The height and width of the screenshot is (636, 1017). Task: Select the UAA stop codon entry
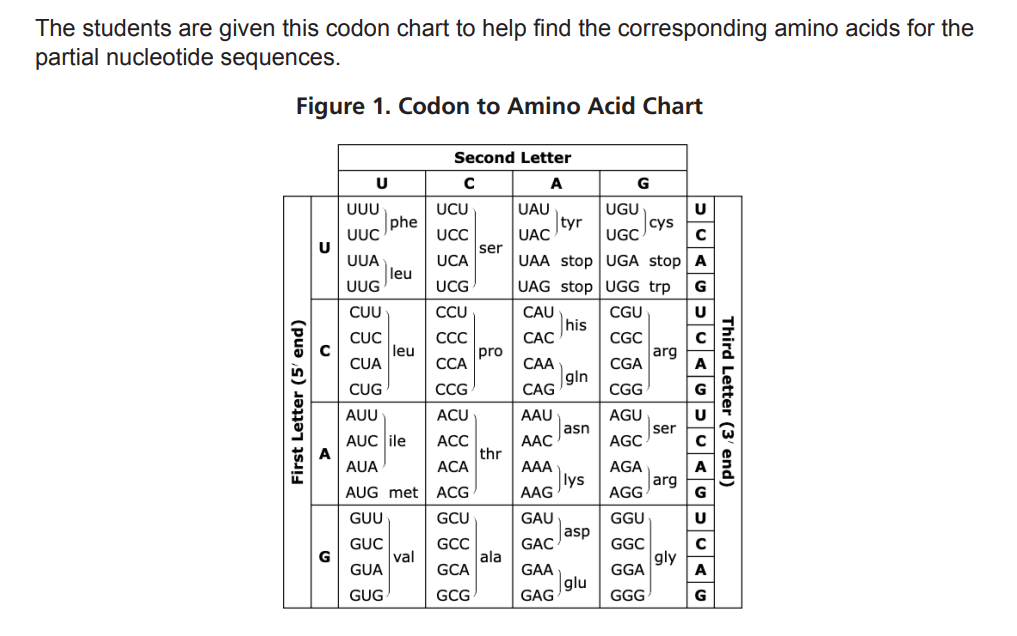tap(555, 261)
